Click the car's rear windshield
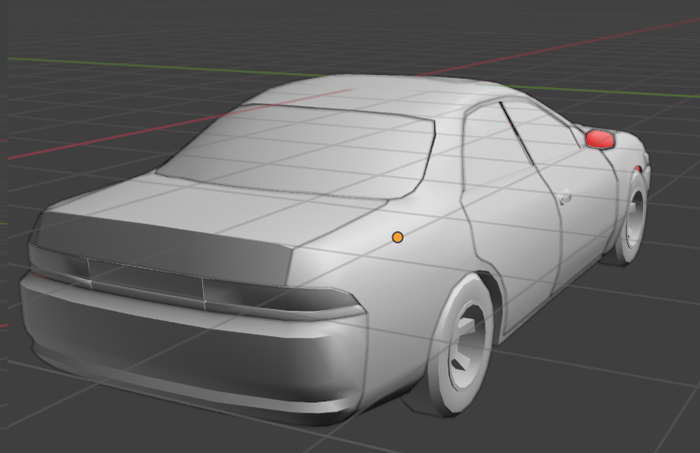 click(300, 150)
